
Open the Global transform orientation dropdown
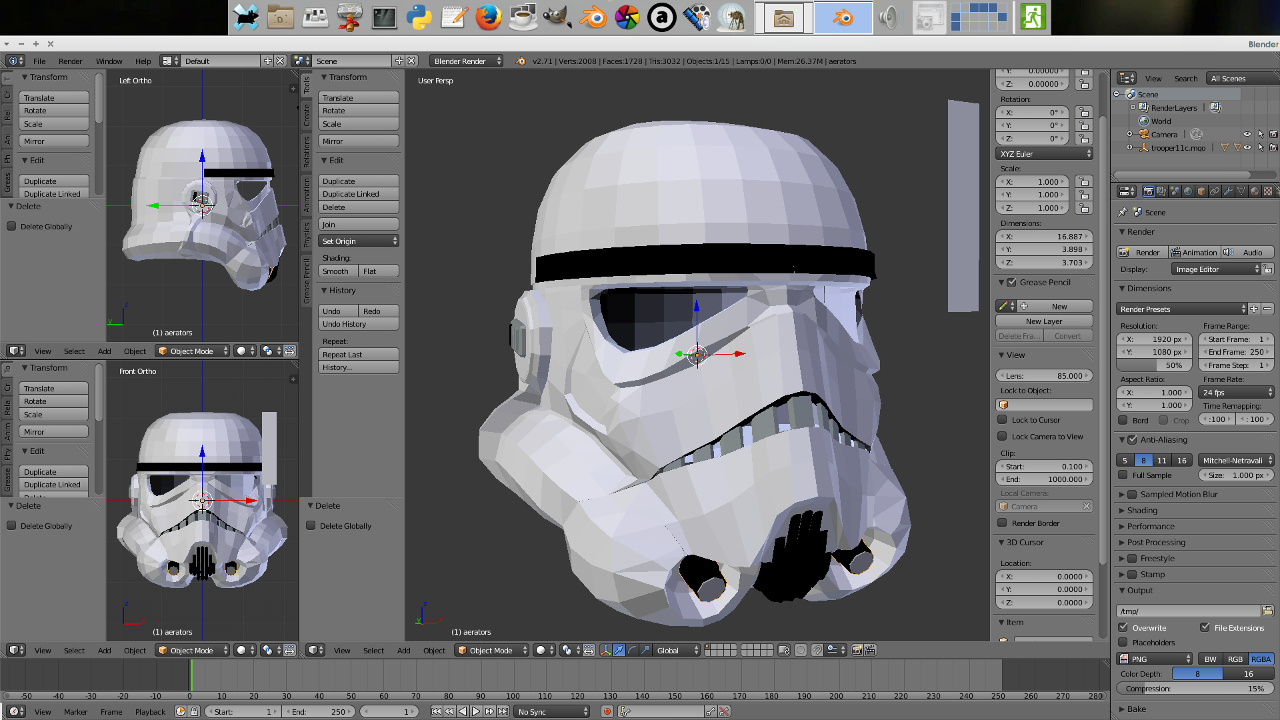click(x=677, y=650)
